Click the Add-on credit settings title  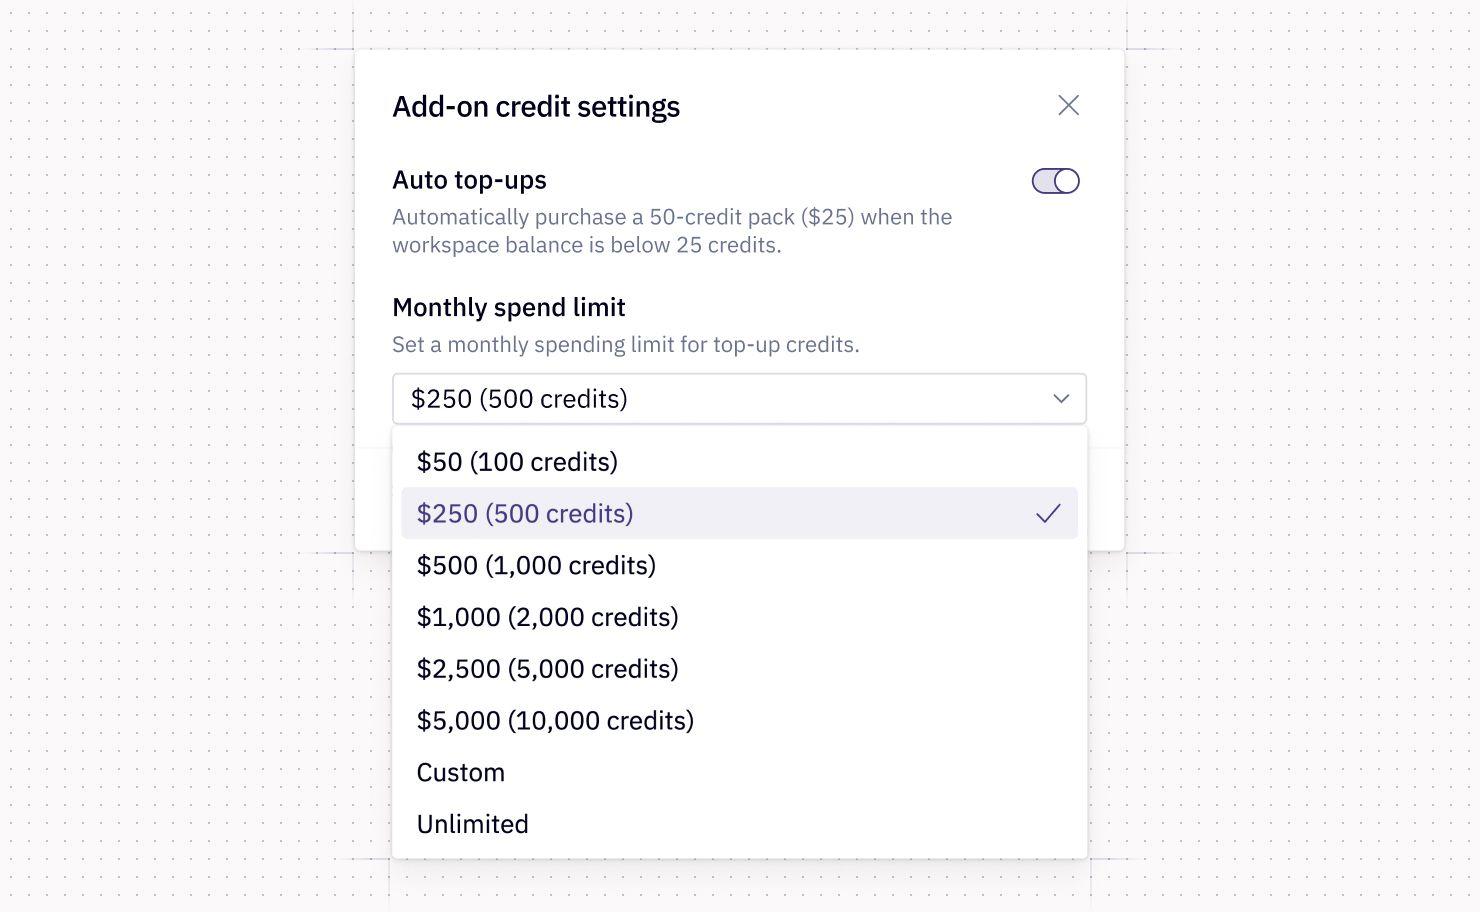[x=536, y=106]
